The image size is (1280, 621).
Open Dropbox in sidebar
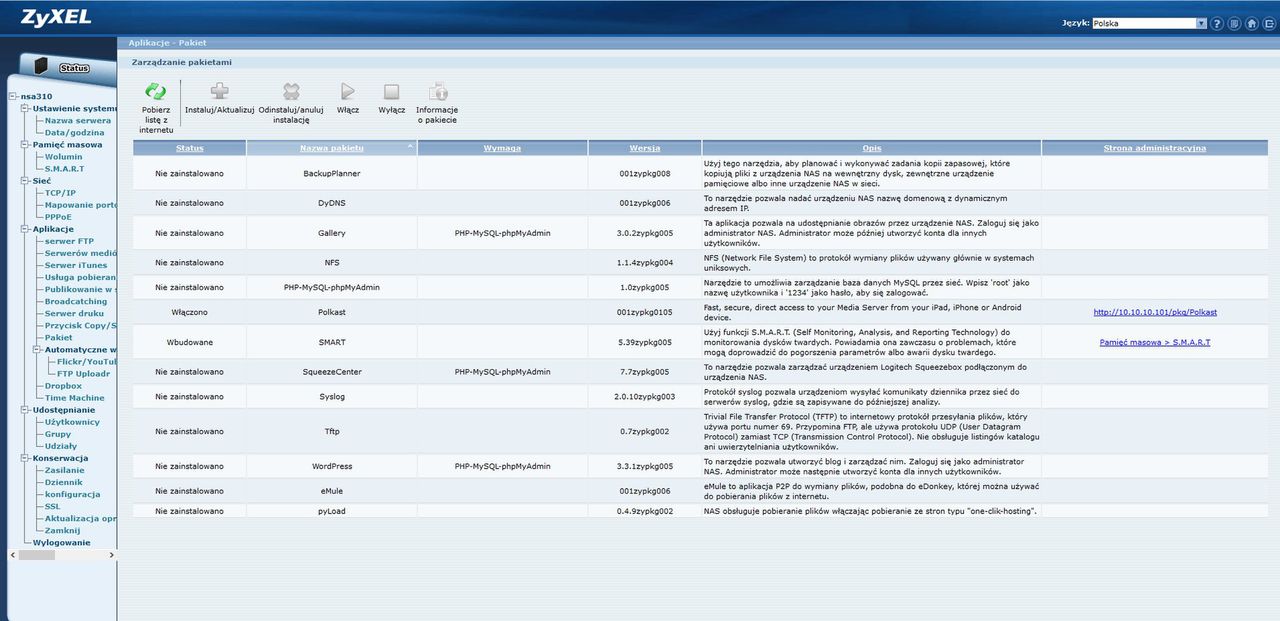click(x=63, y=386)
